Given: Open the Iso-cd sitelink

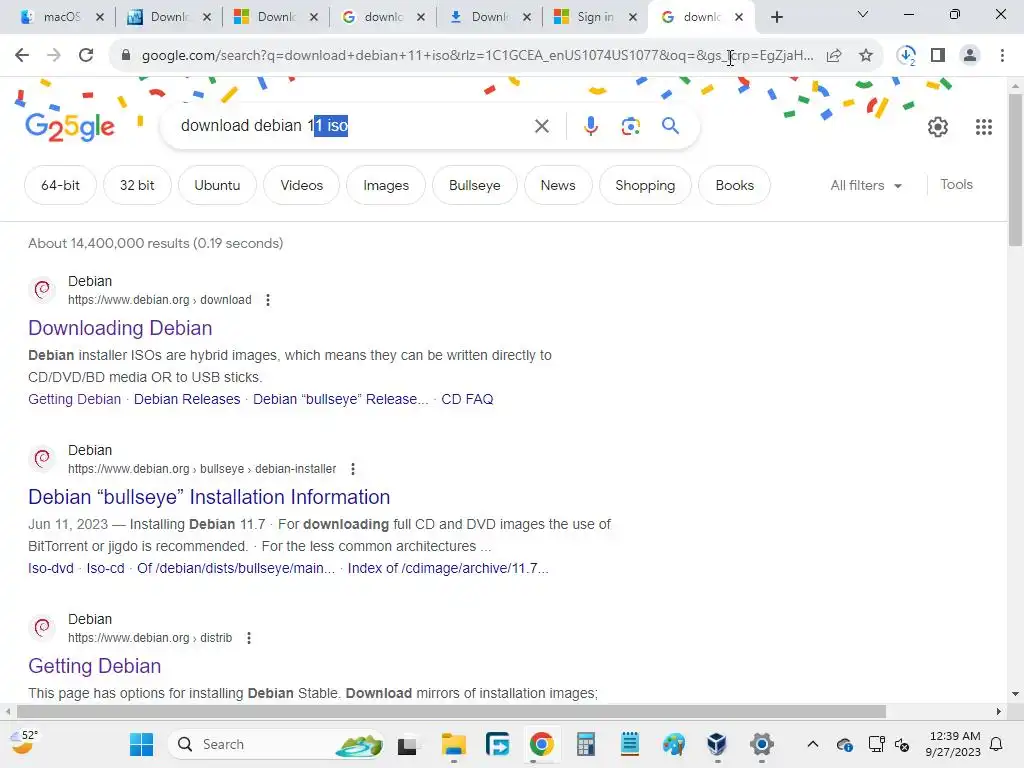Looking at the screenshot, I should 105,568.
